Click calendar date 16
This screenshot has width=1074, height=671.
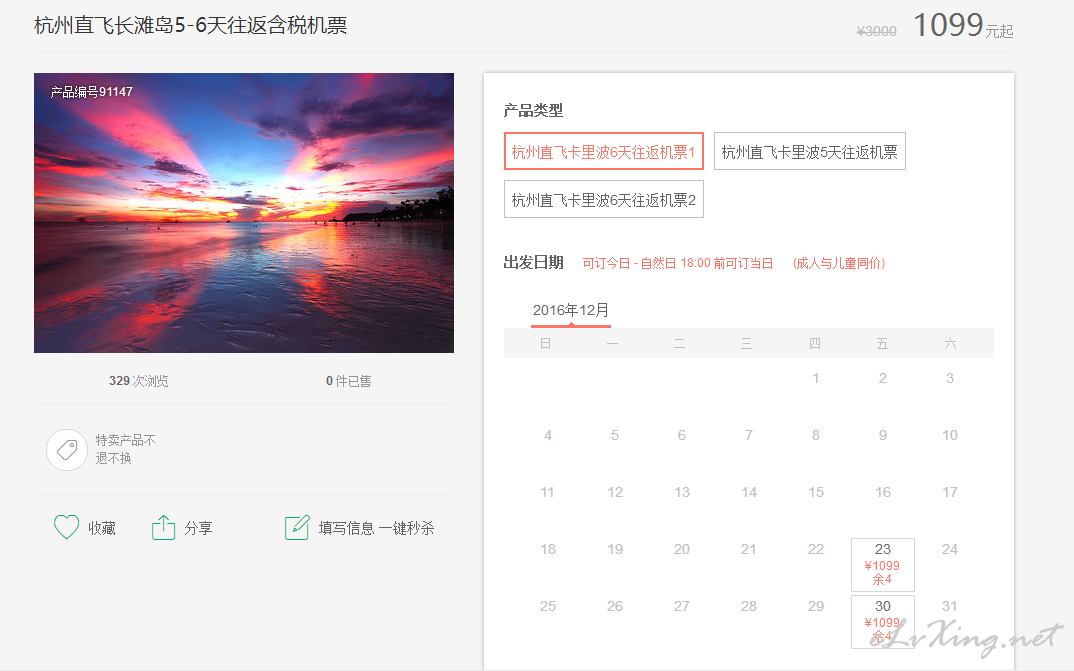(x=882, y=492)
